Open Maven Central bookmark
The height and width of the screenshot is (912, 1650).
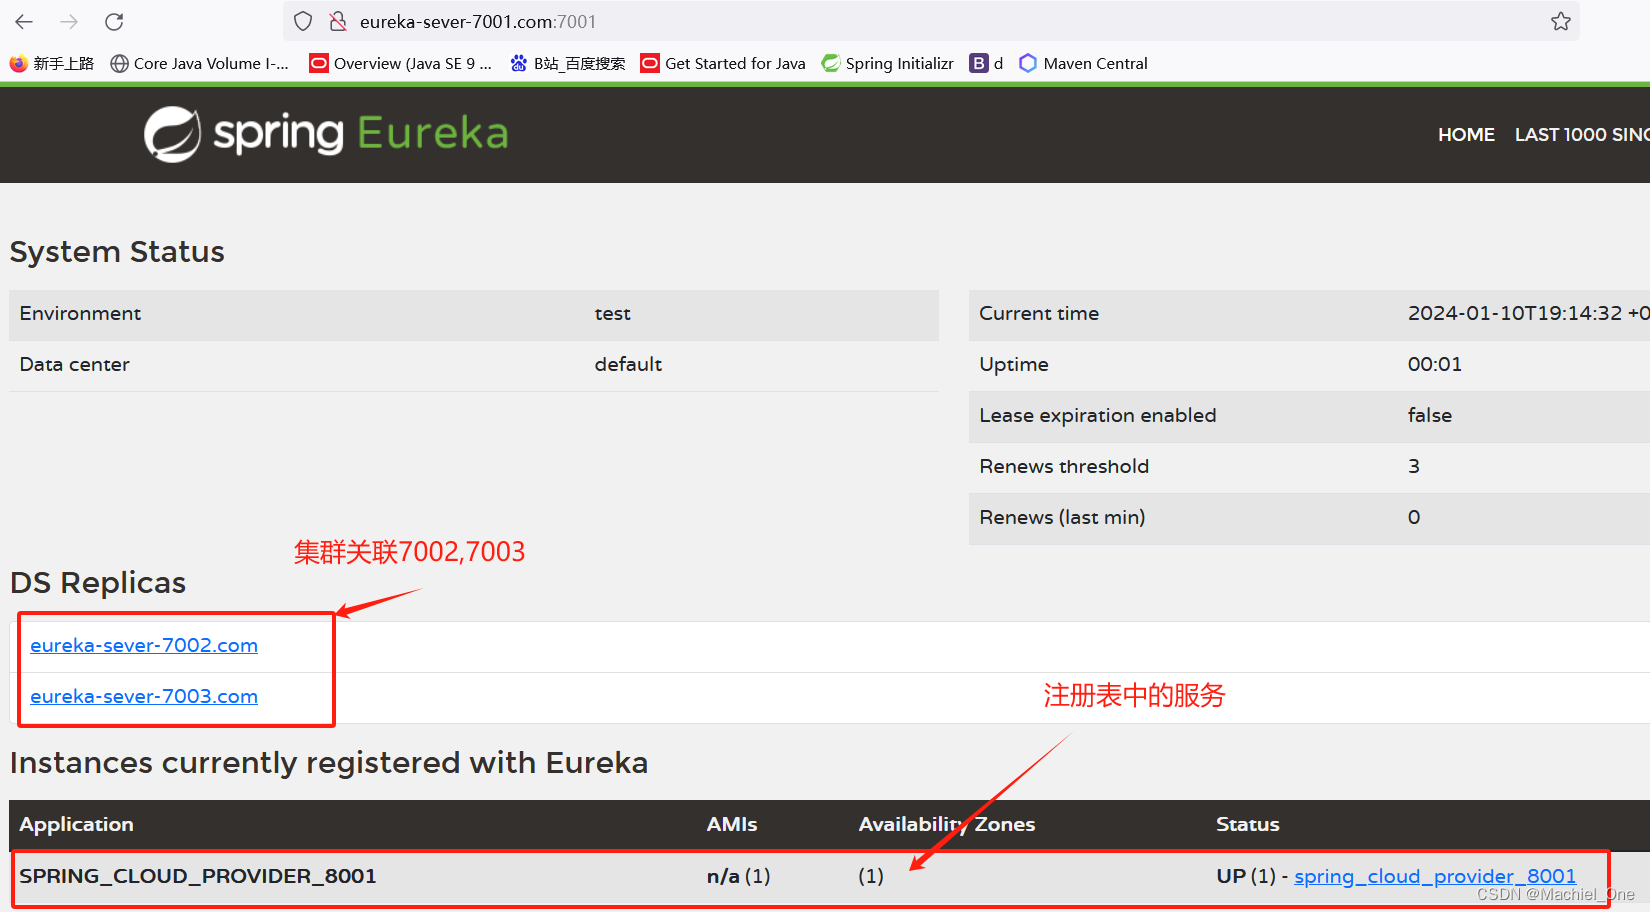1083,63
